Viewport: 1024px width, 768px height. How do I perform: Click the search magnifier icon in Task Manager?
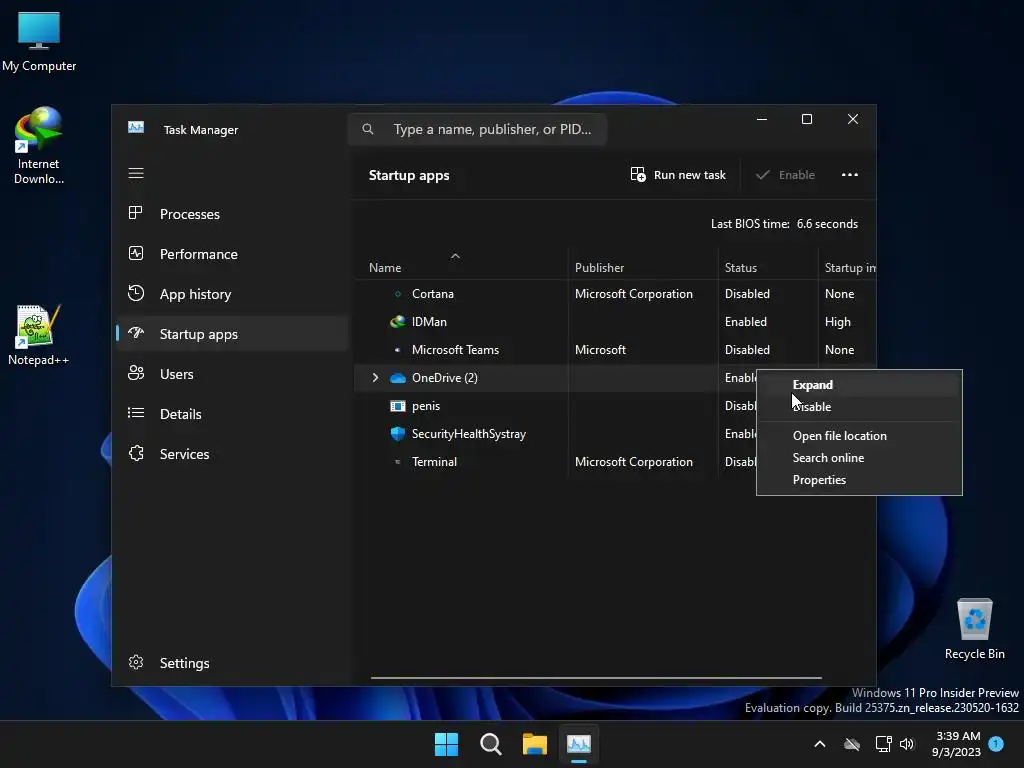tap(368, 129)
